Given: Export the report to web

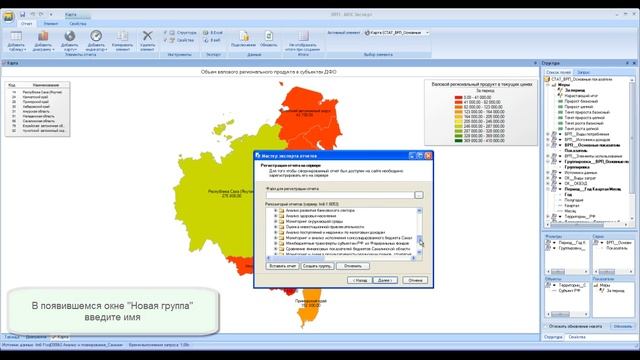Looking at the screenshot, I should click(212, 40).
